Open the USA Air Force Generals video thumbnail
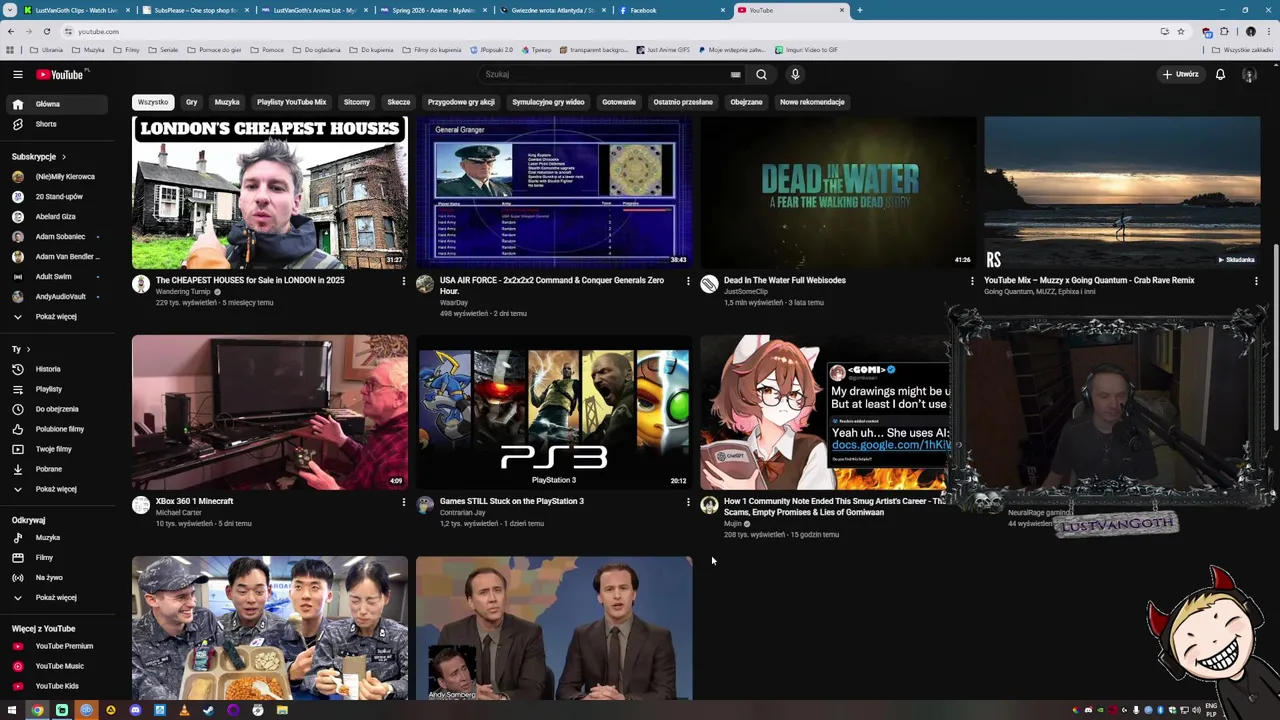 click(554, 192)
